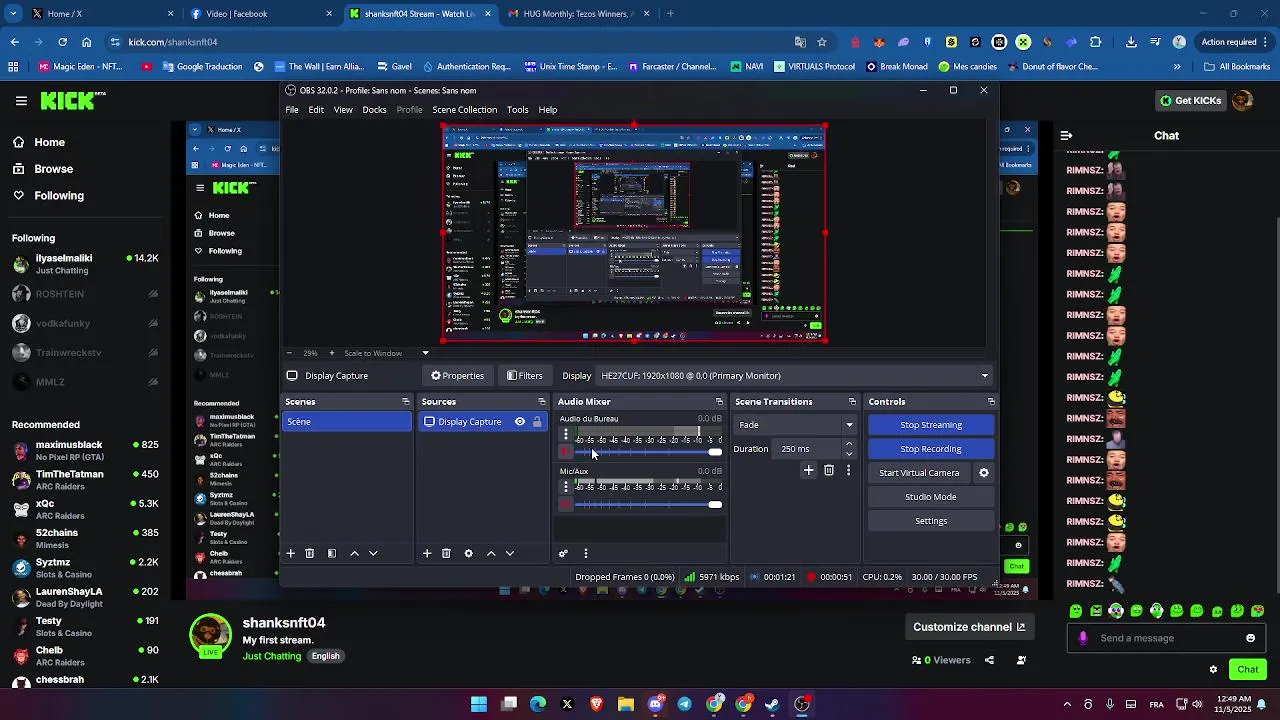Move the scene down in the Scenes toolbar

(373, 553)
